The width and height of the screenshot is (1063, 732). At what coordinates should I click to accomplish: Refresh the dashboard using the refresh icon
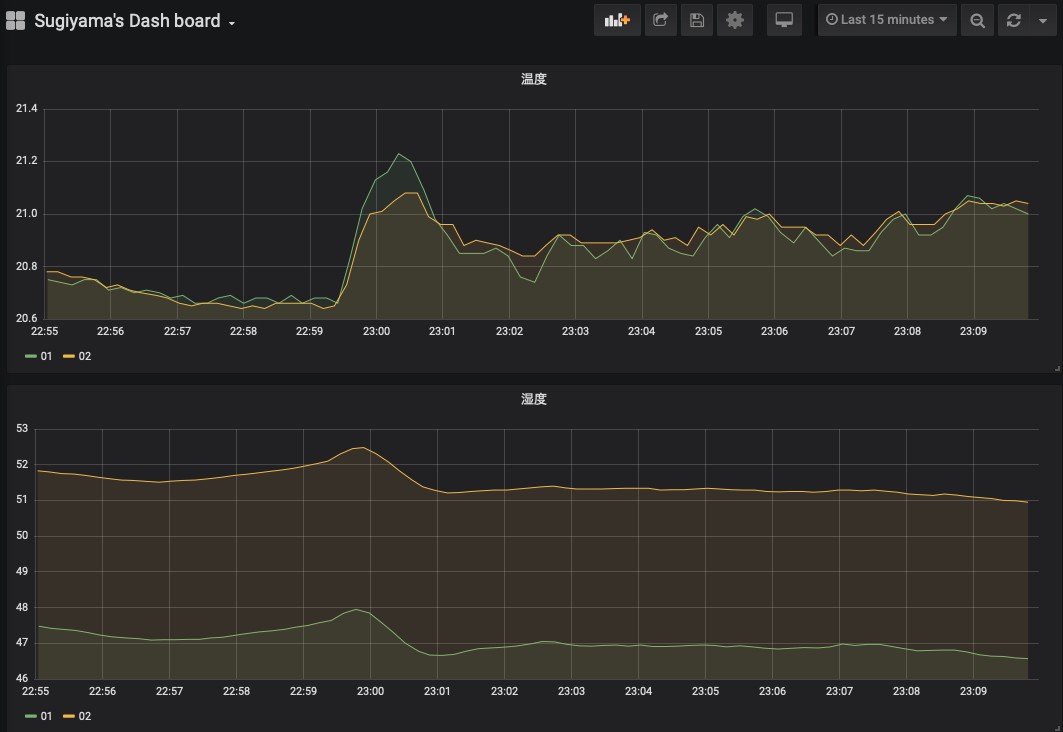coord(1014,20)
